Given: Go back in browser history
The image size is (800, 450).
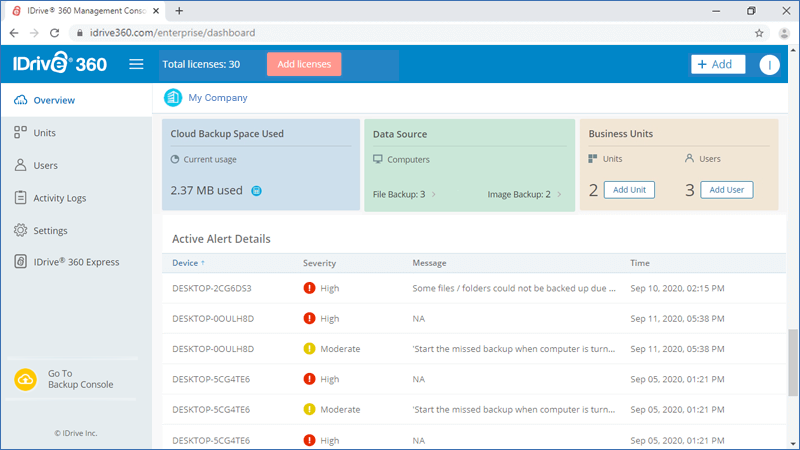Looking at the screenshot, I should (14, 33).
